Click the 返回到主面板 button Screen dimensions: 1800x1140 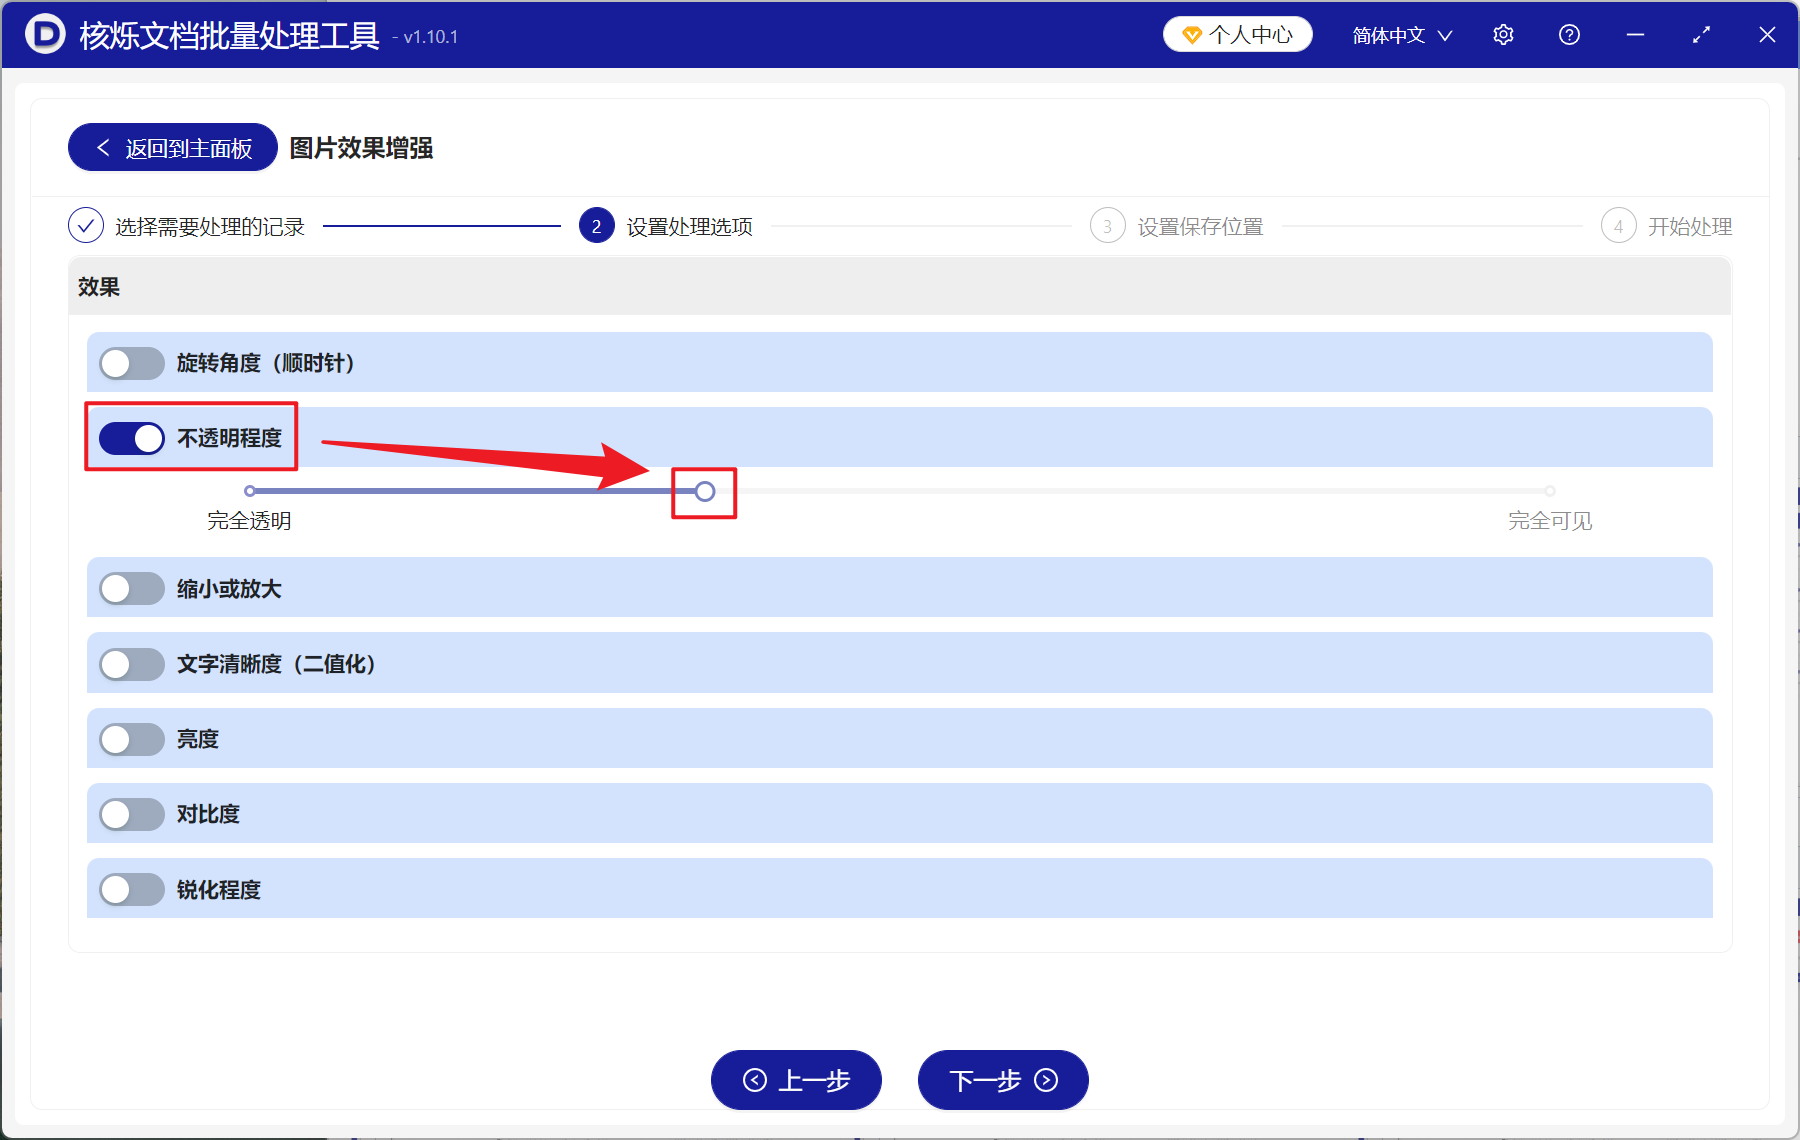coord(171,147)
